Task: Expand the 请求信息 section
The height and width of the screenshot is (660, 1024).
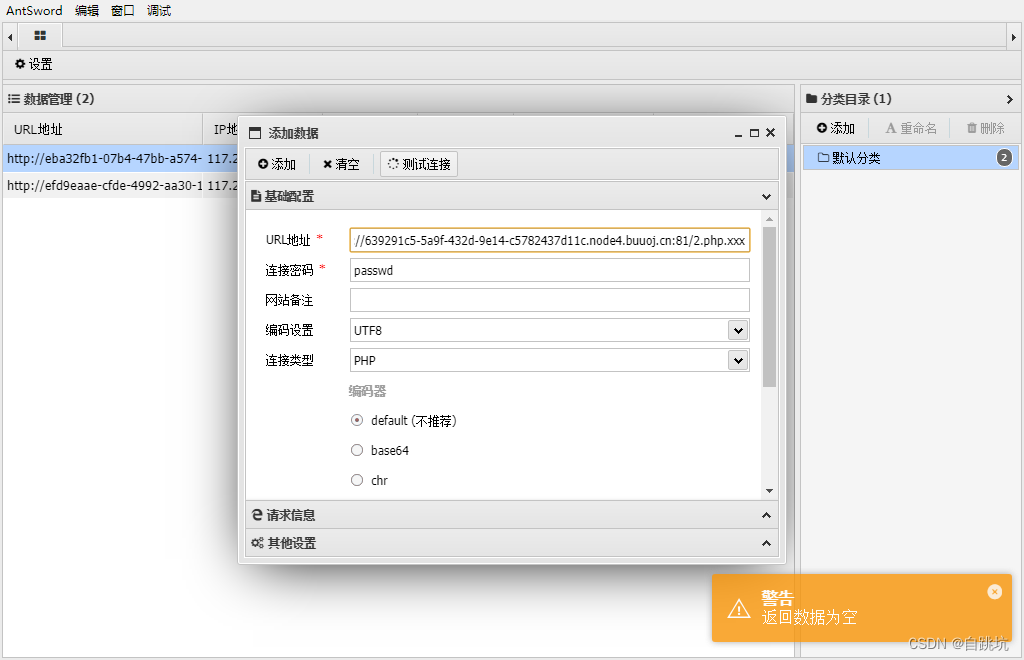Action: (766, 515)
